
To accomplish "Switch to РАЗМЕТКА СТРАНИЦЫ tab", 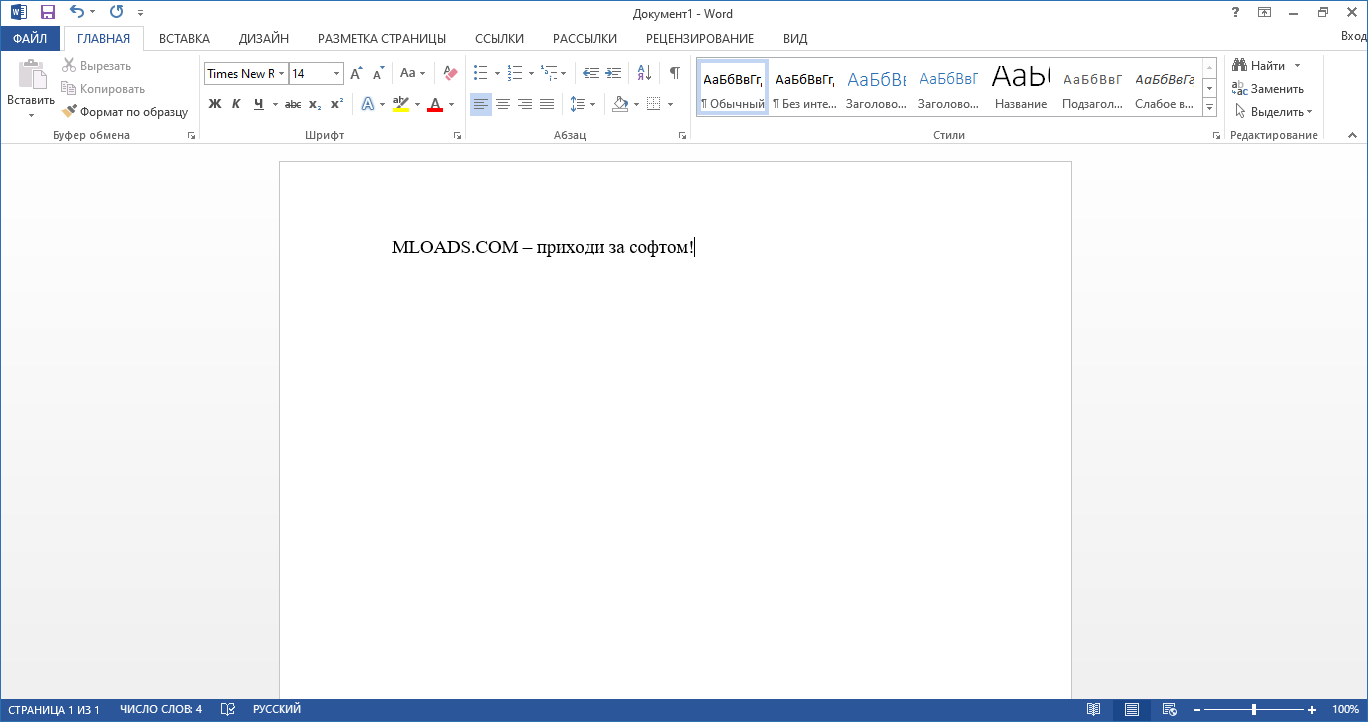I will [382, 39].
